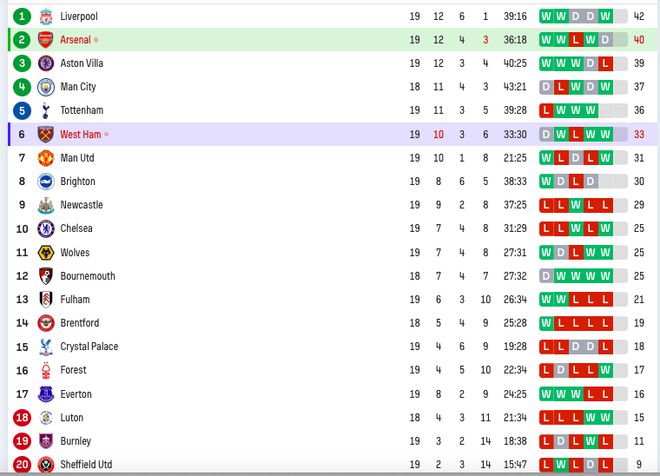Click the Liverpool club crest
This screenshot has height=476, width=660.
[46, 16]
